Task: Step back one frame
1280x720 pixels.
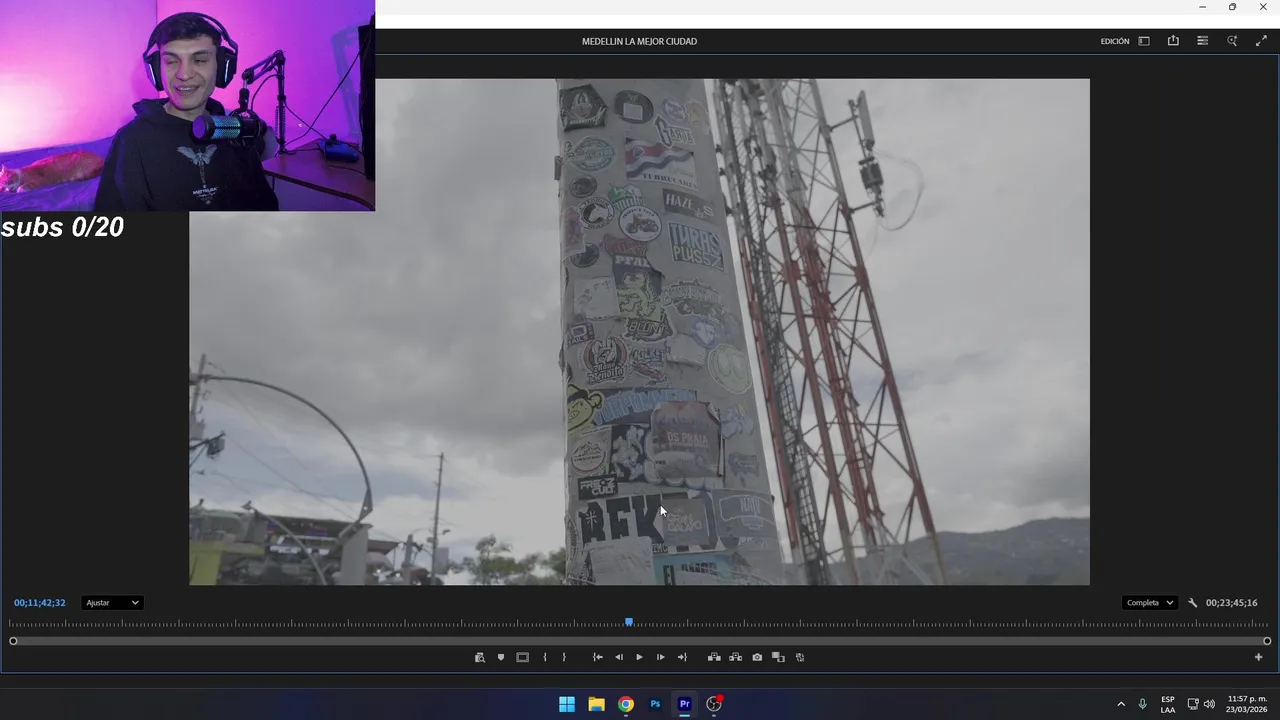Action: (618, 657)
